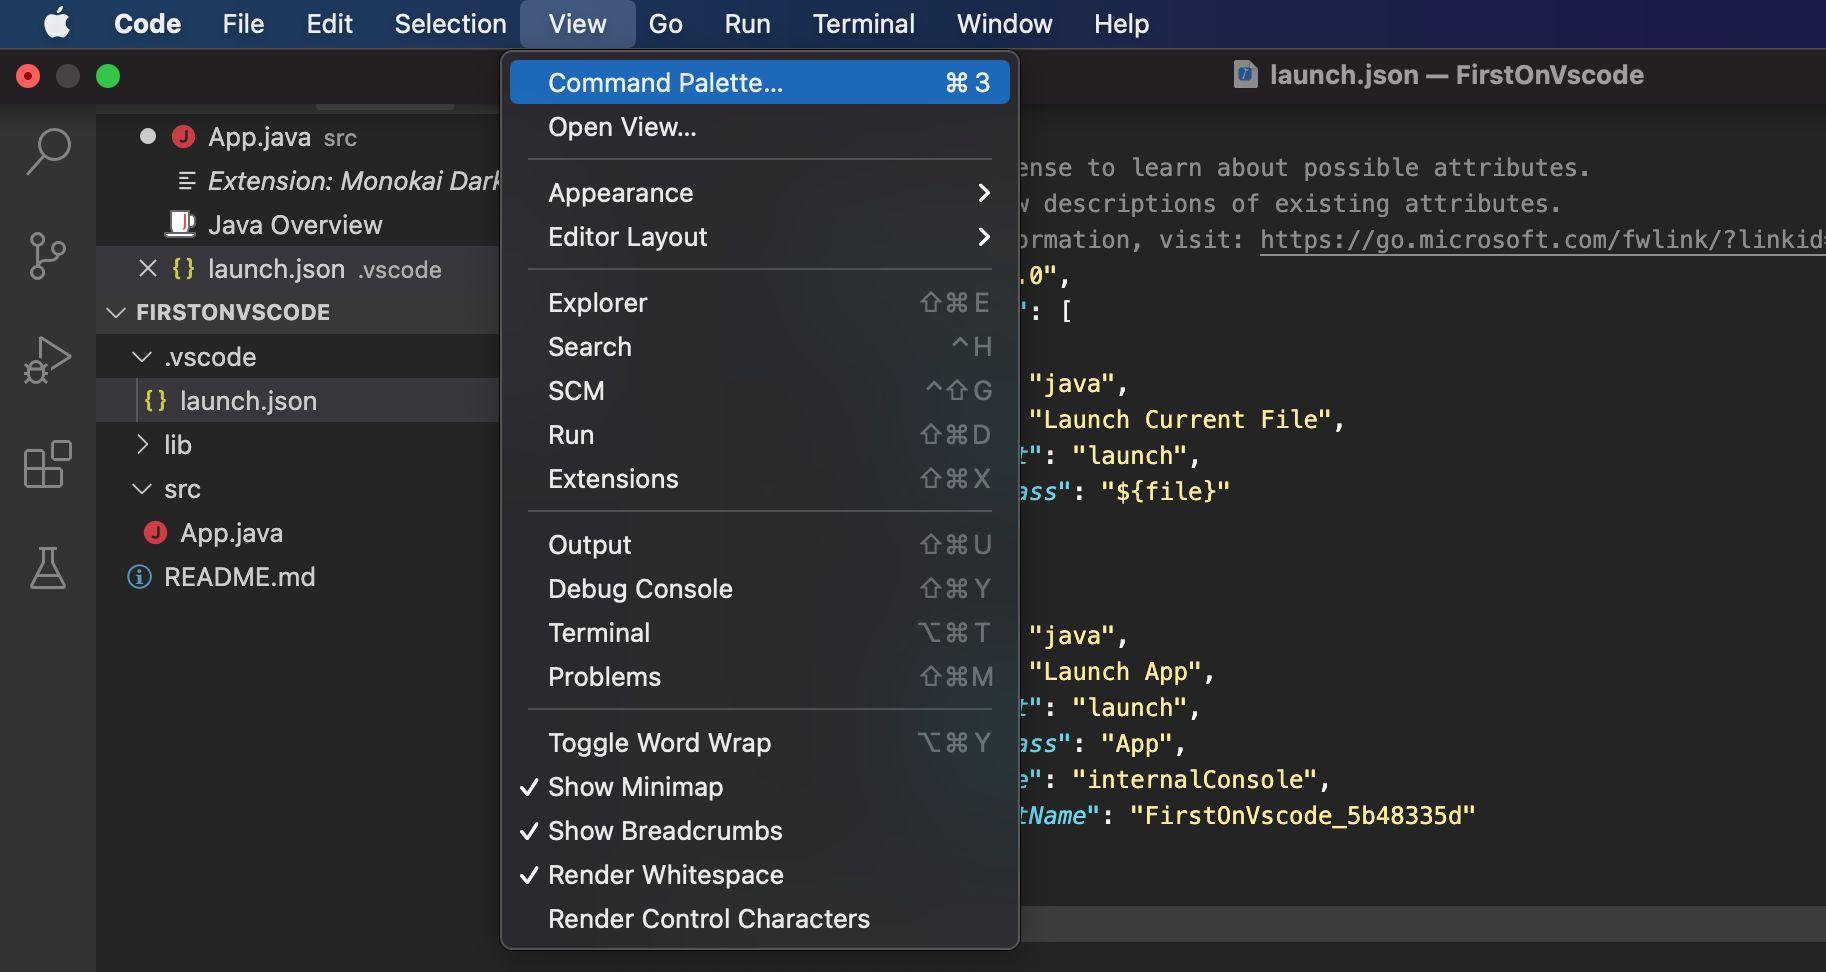Open the Source Control activity icon
Viewport: 1826px width, 972px height.
(48, 256)
